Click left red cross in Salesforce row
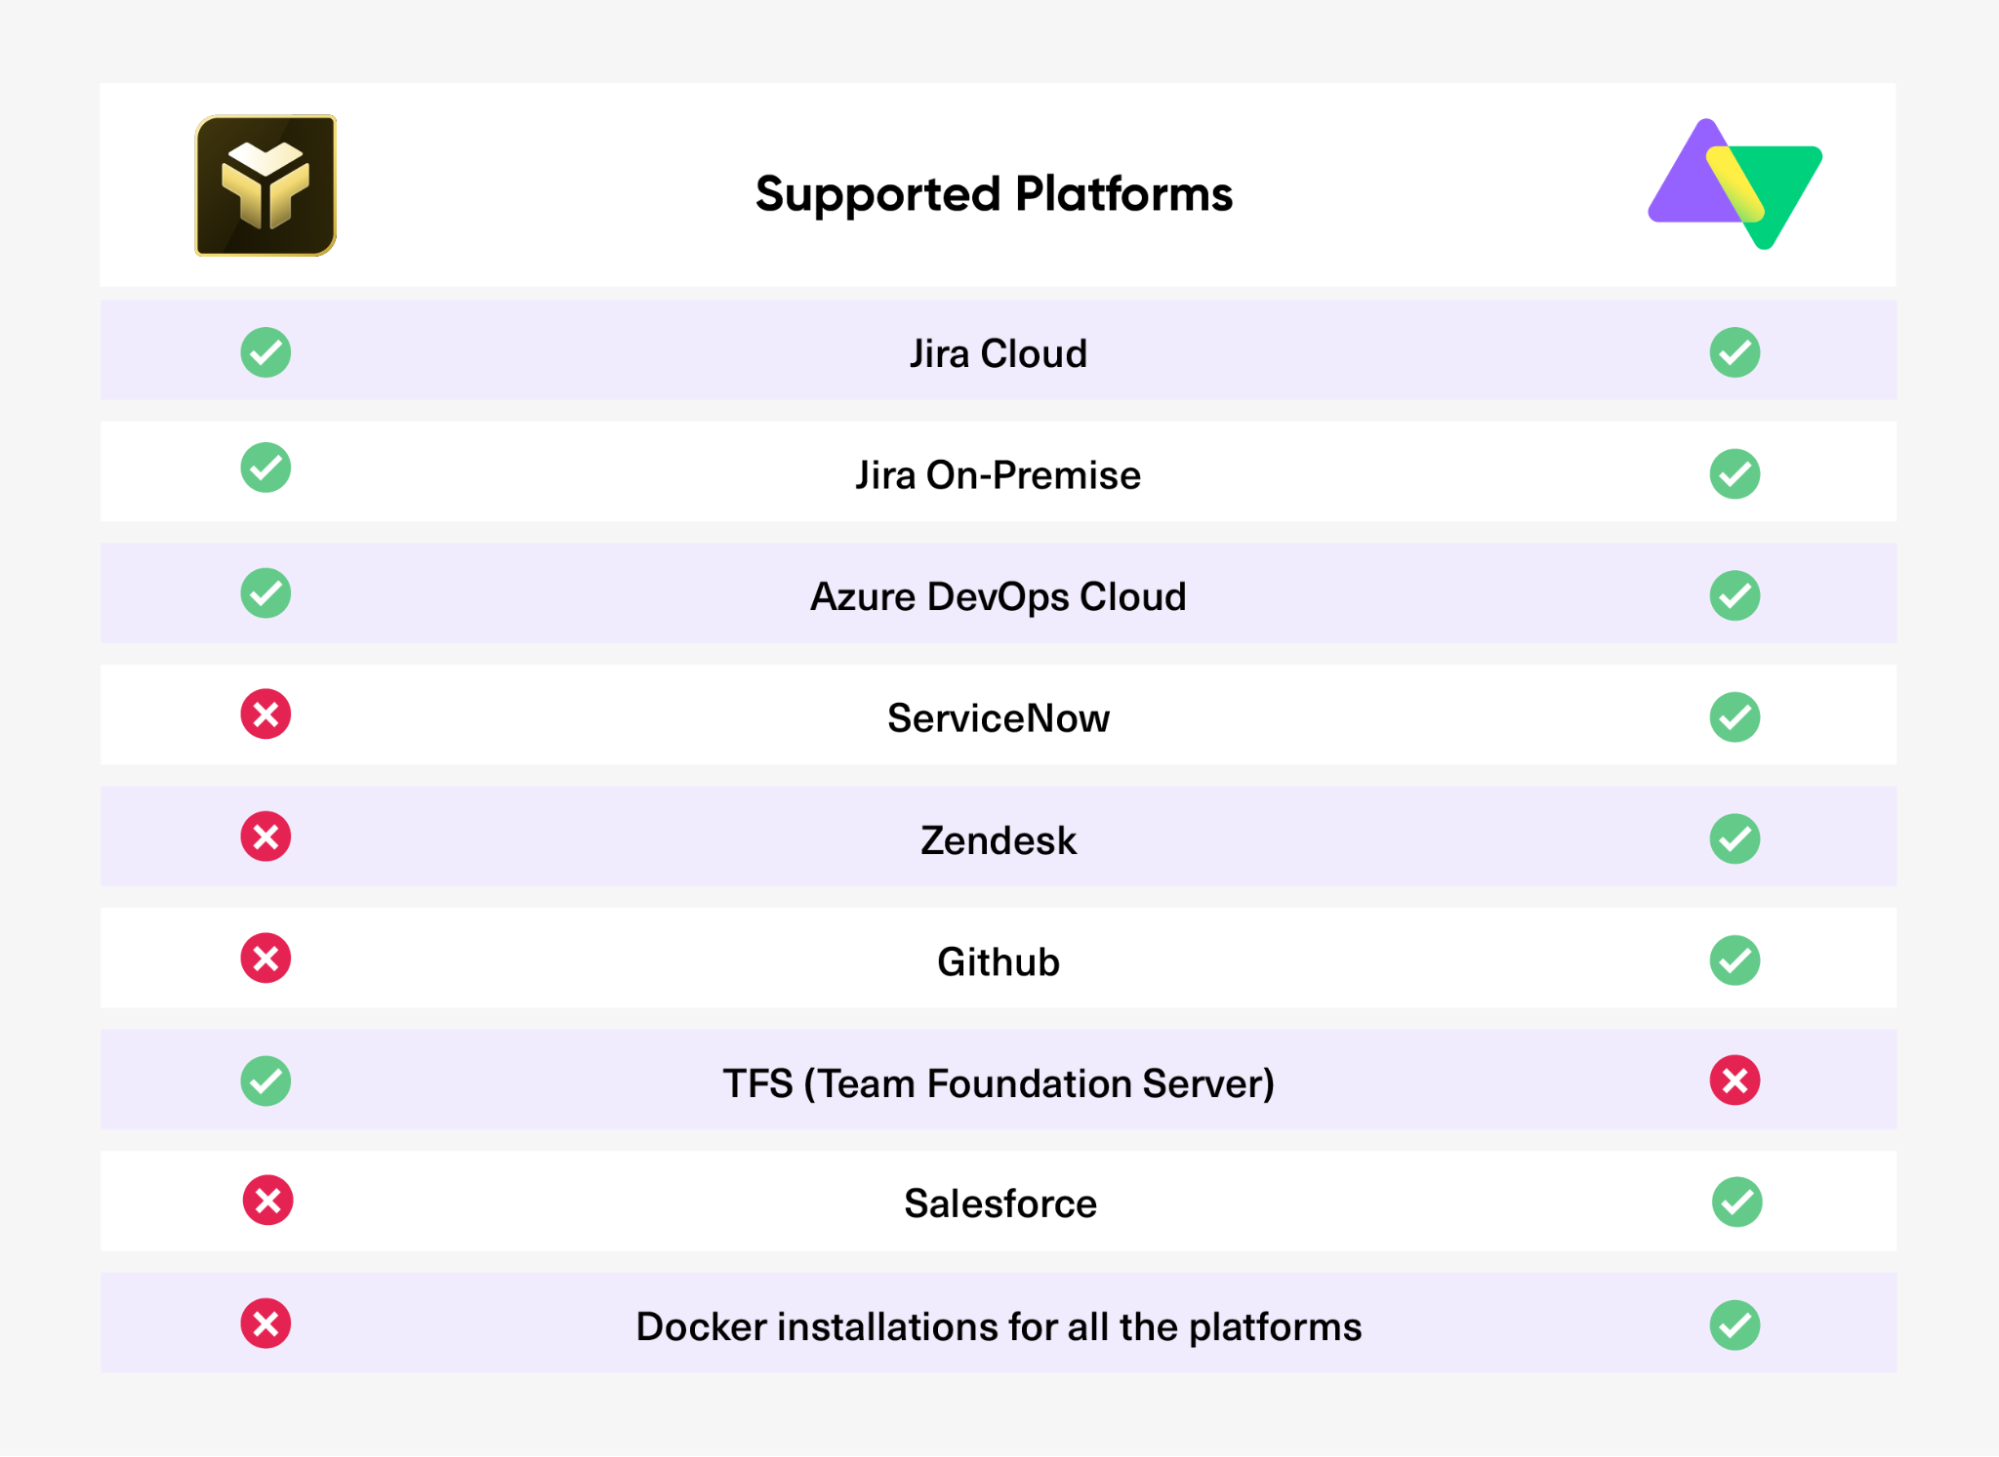This screenshot has width=1999, height=1457. click(267, 1200)
